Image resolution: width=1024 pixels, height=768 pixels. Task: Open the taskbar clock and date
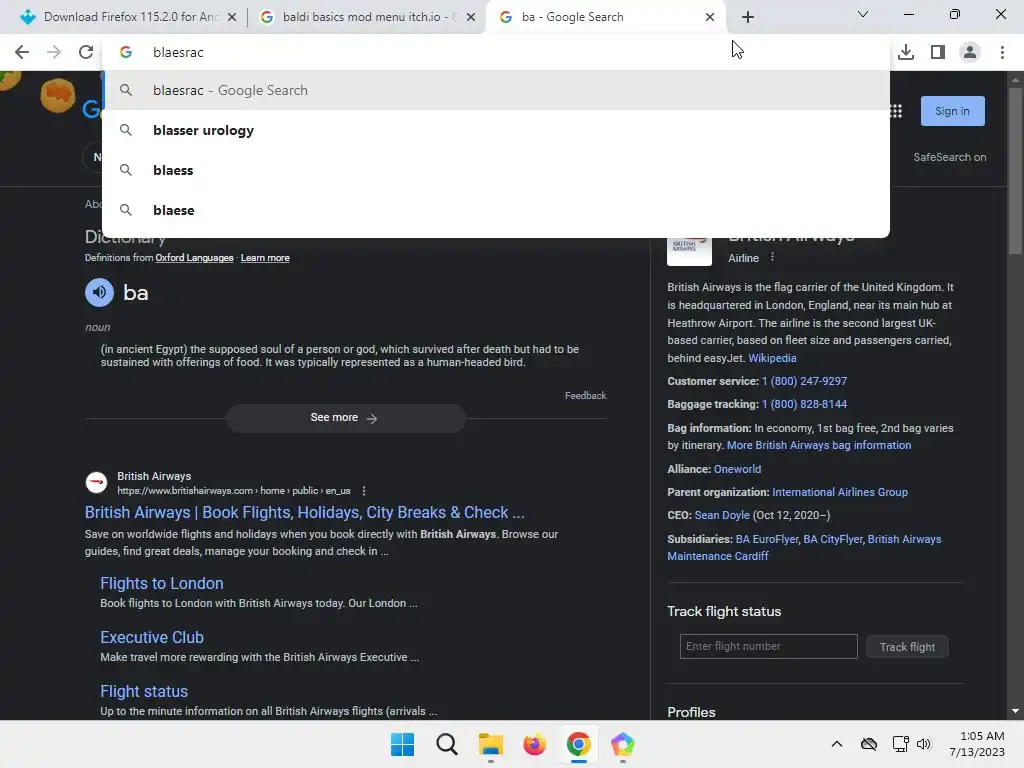click(x=976, y=744)
